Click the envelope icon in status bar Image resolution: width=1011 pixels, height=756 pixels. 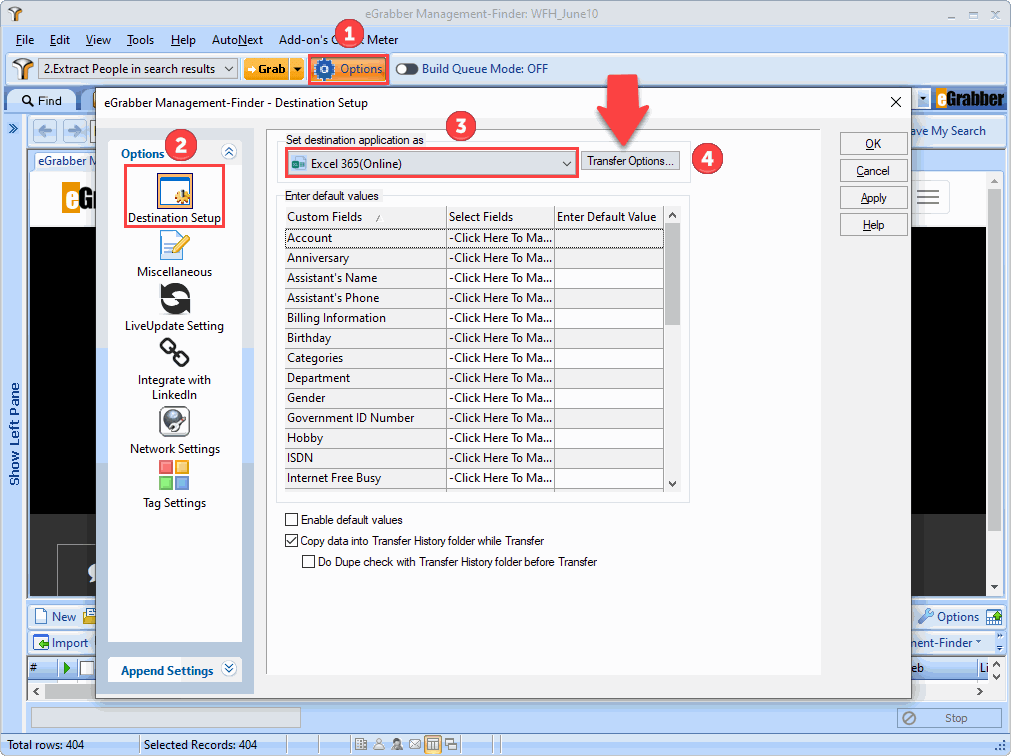(415, 744)
